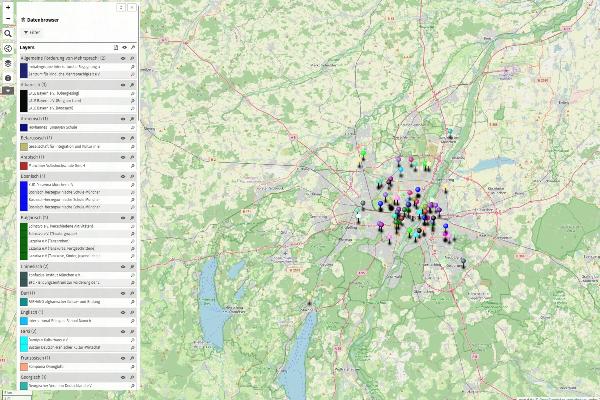Click the round dark icon below layers control

(x=8, y=78)
